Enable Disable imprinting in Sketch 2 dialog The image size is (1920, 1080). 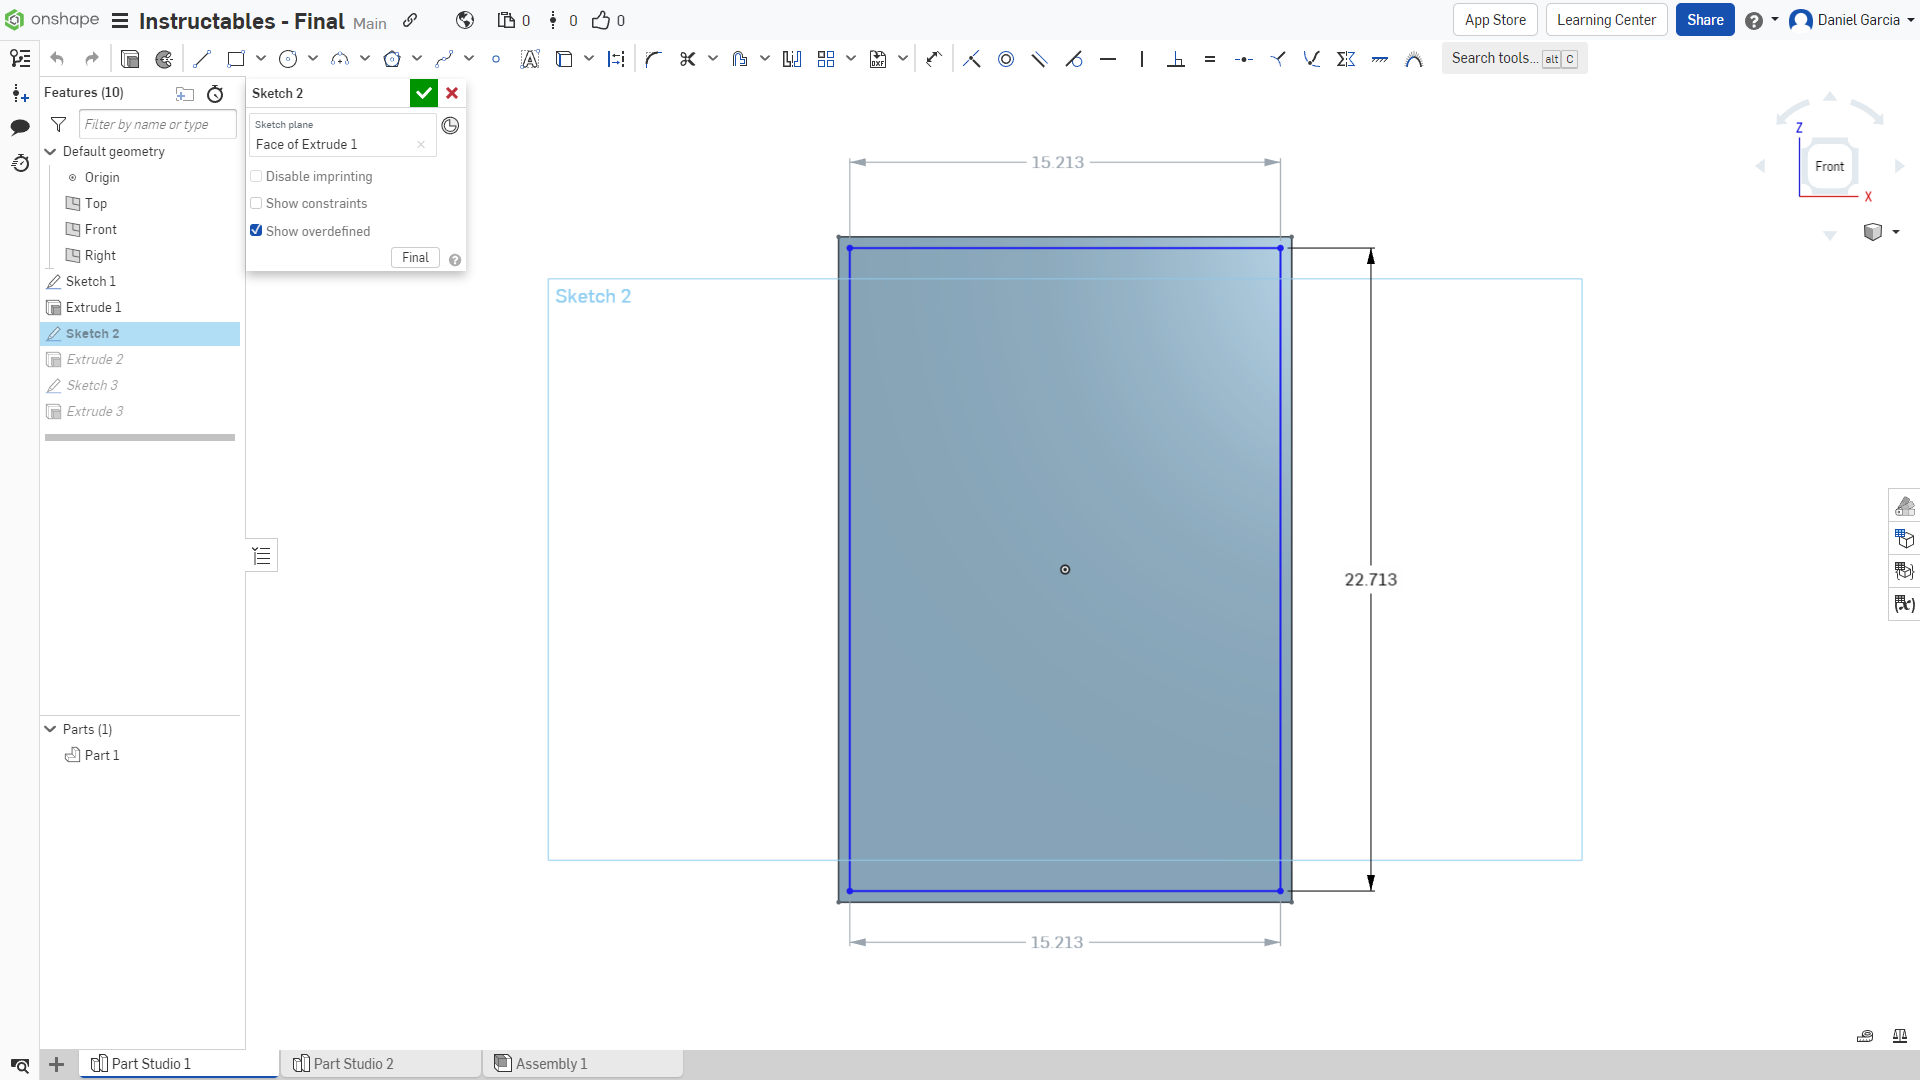256,176
